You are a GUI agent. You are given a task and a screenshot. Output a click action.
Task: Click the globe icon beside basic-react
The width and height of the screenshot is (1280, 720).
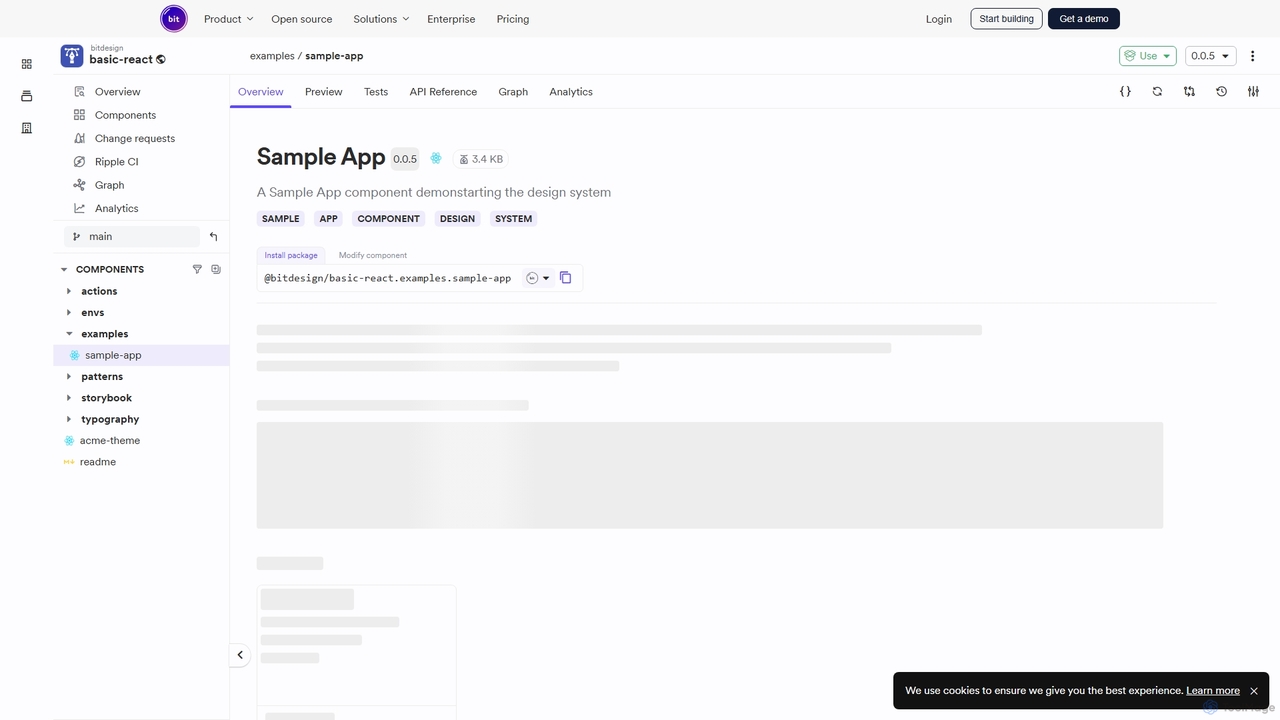pyautogui.click(x=161, y=60)
